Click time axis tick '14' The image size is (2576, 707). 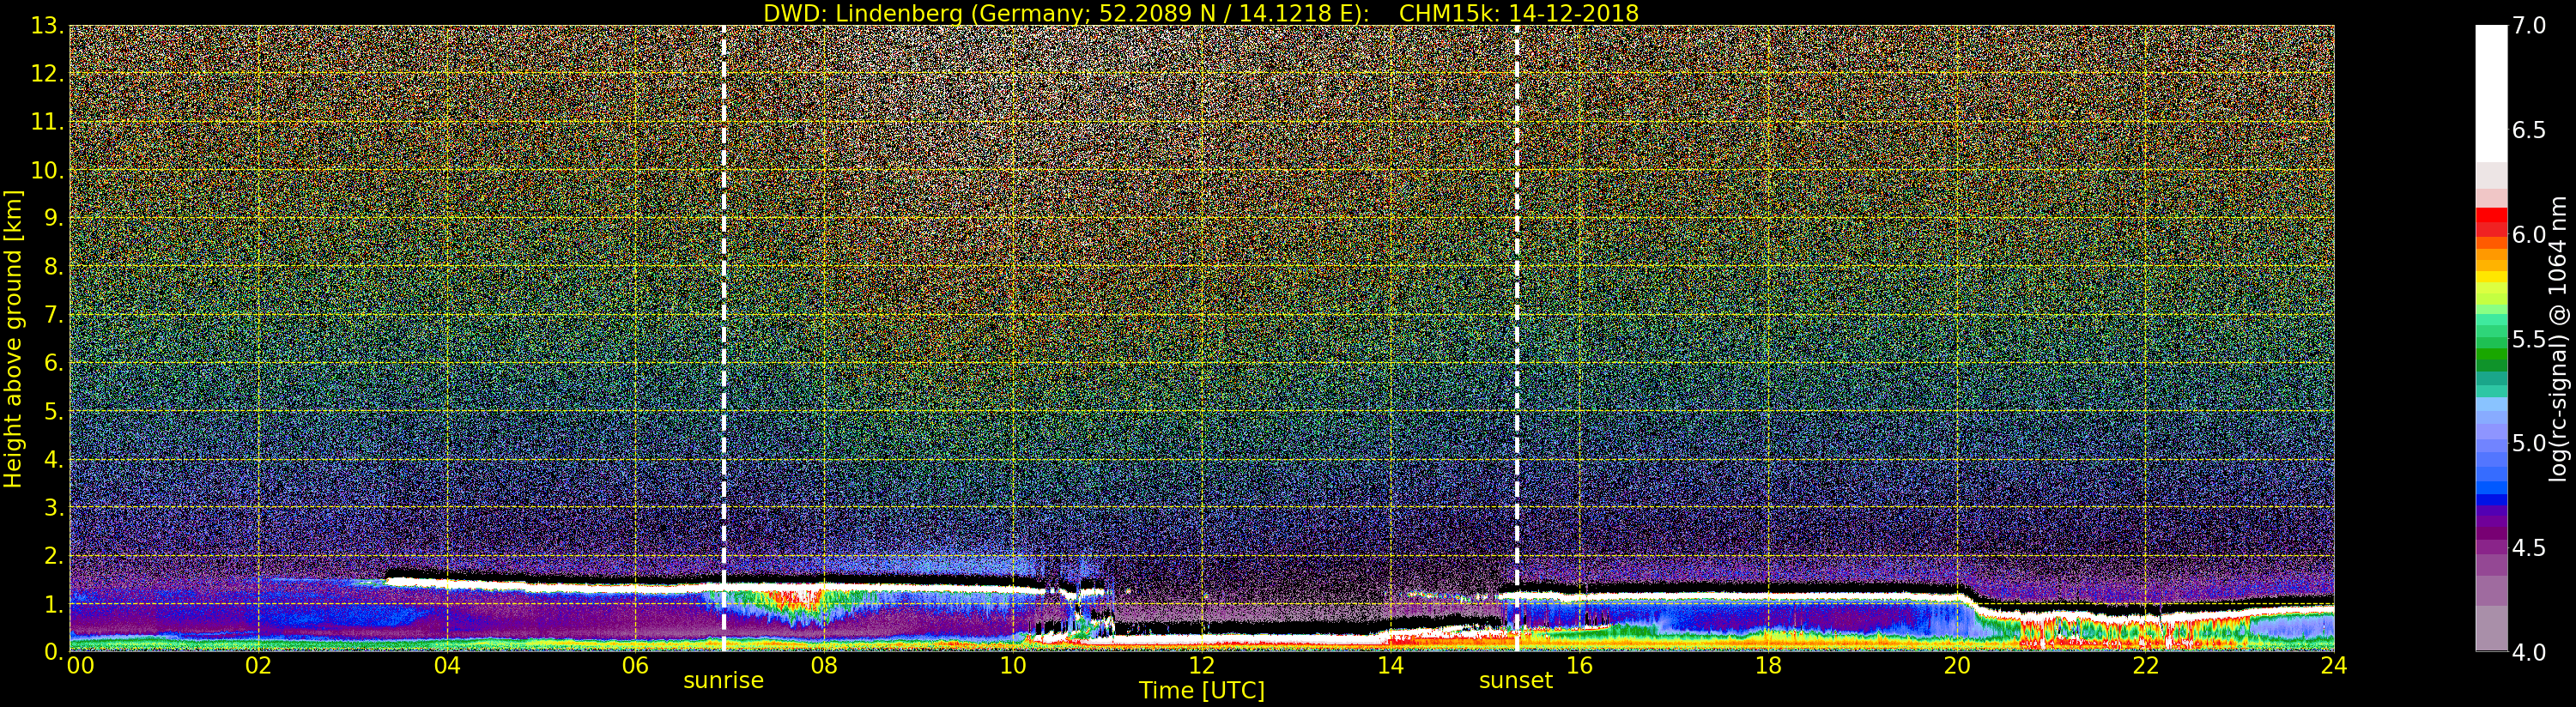coord(1390,666)
